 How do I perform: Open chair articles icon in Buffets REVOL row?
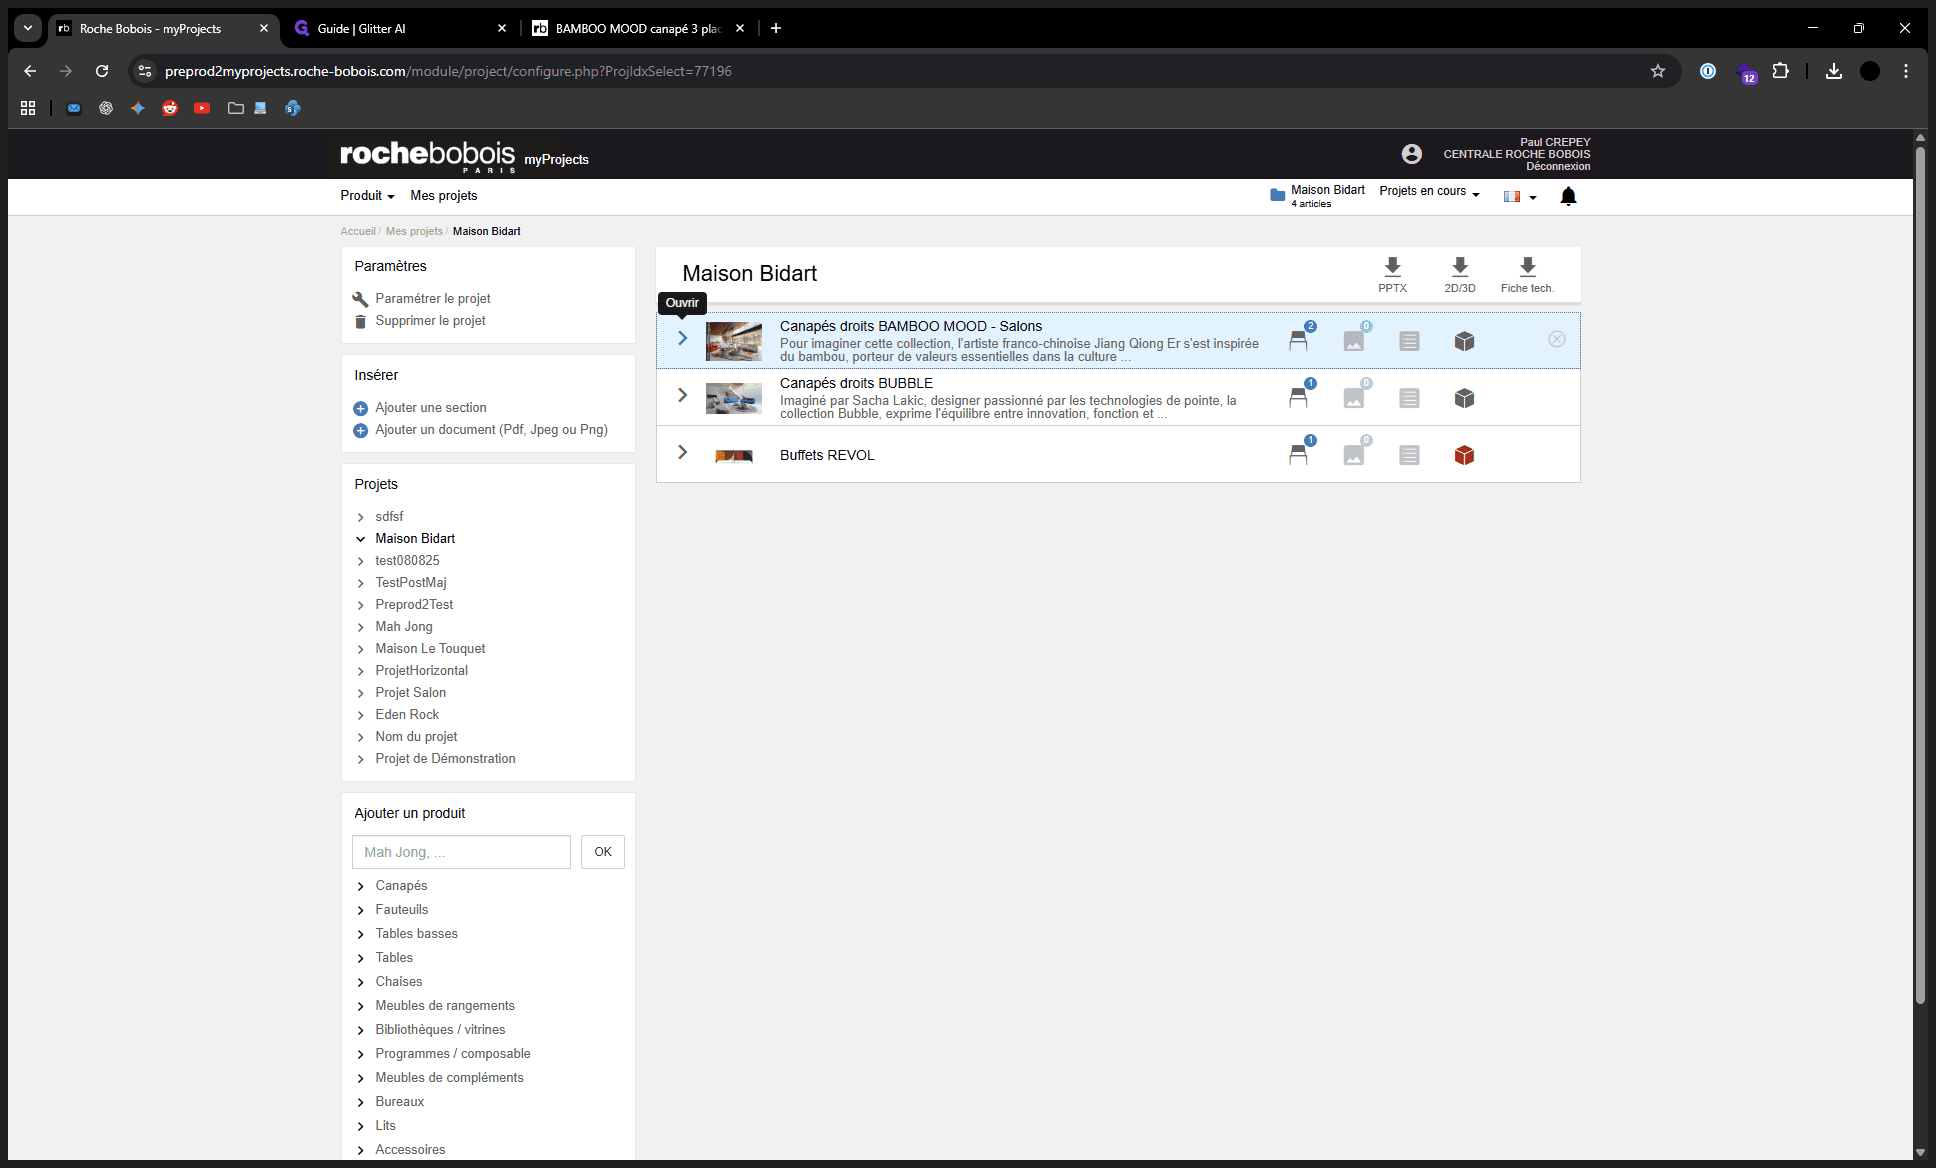(1298, 454)
